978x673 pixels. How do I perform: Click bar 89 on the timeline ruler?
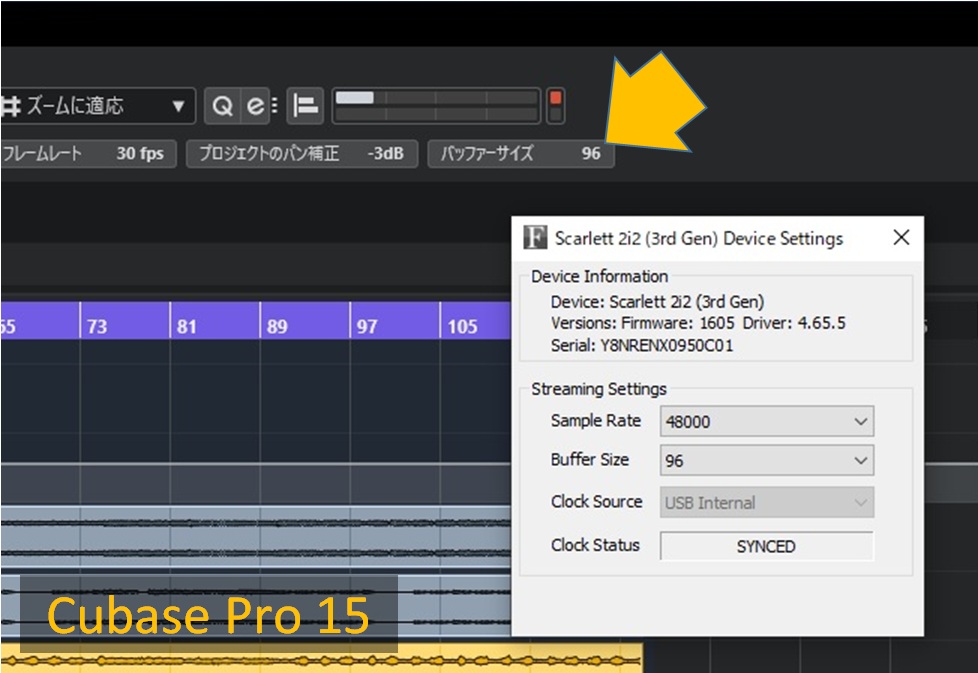(277, 326)
